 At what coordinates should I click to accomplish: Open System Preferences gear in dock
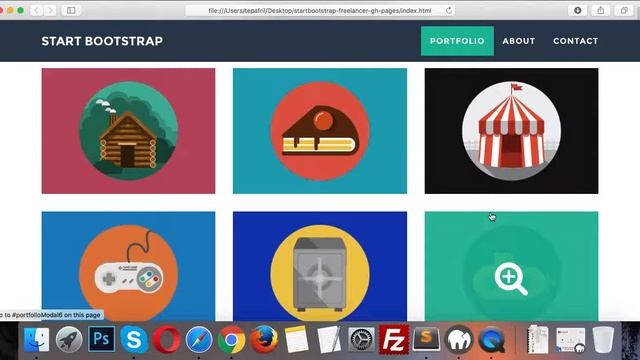point(361,339)
